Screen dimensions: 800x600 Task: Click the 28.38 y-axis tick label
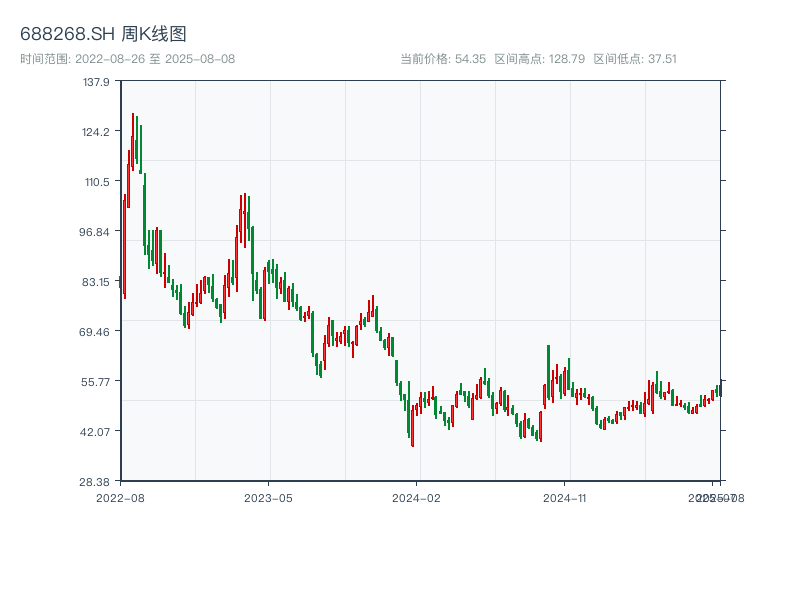(x=96, y=482)
